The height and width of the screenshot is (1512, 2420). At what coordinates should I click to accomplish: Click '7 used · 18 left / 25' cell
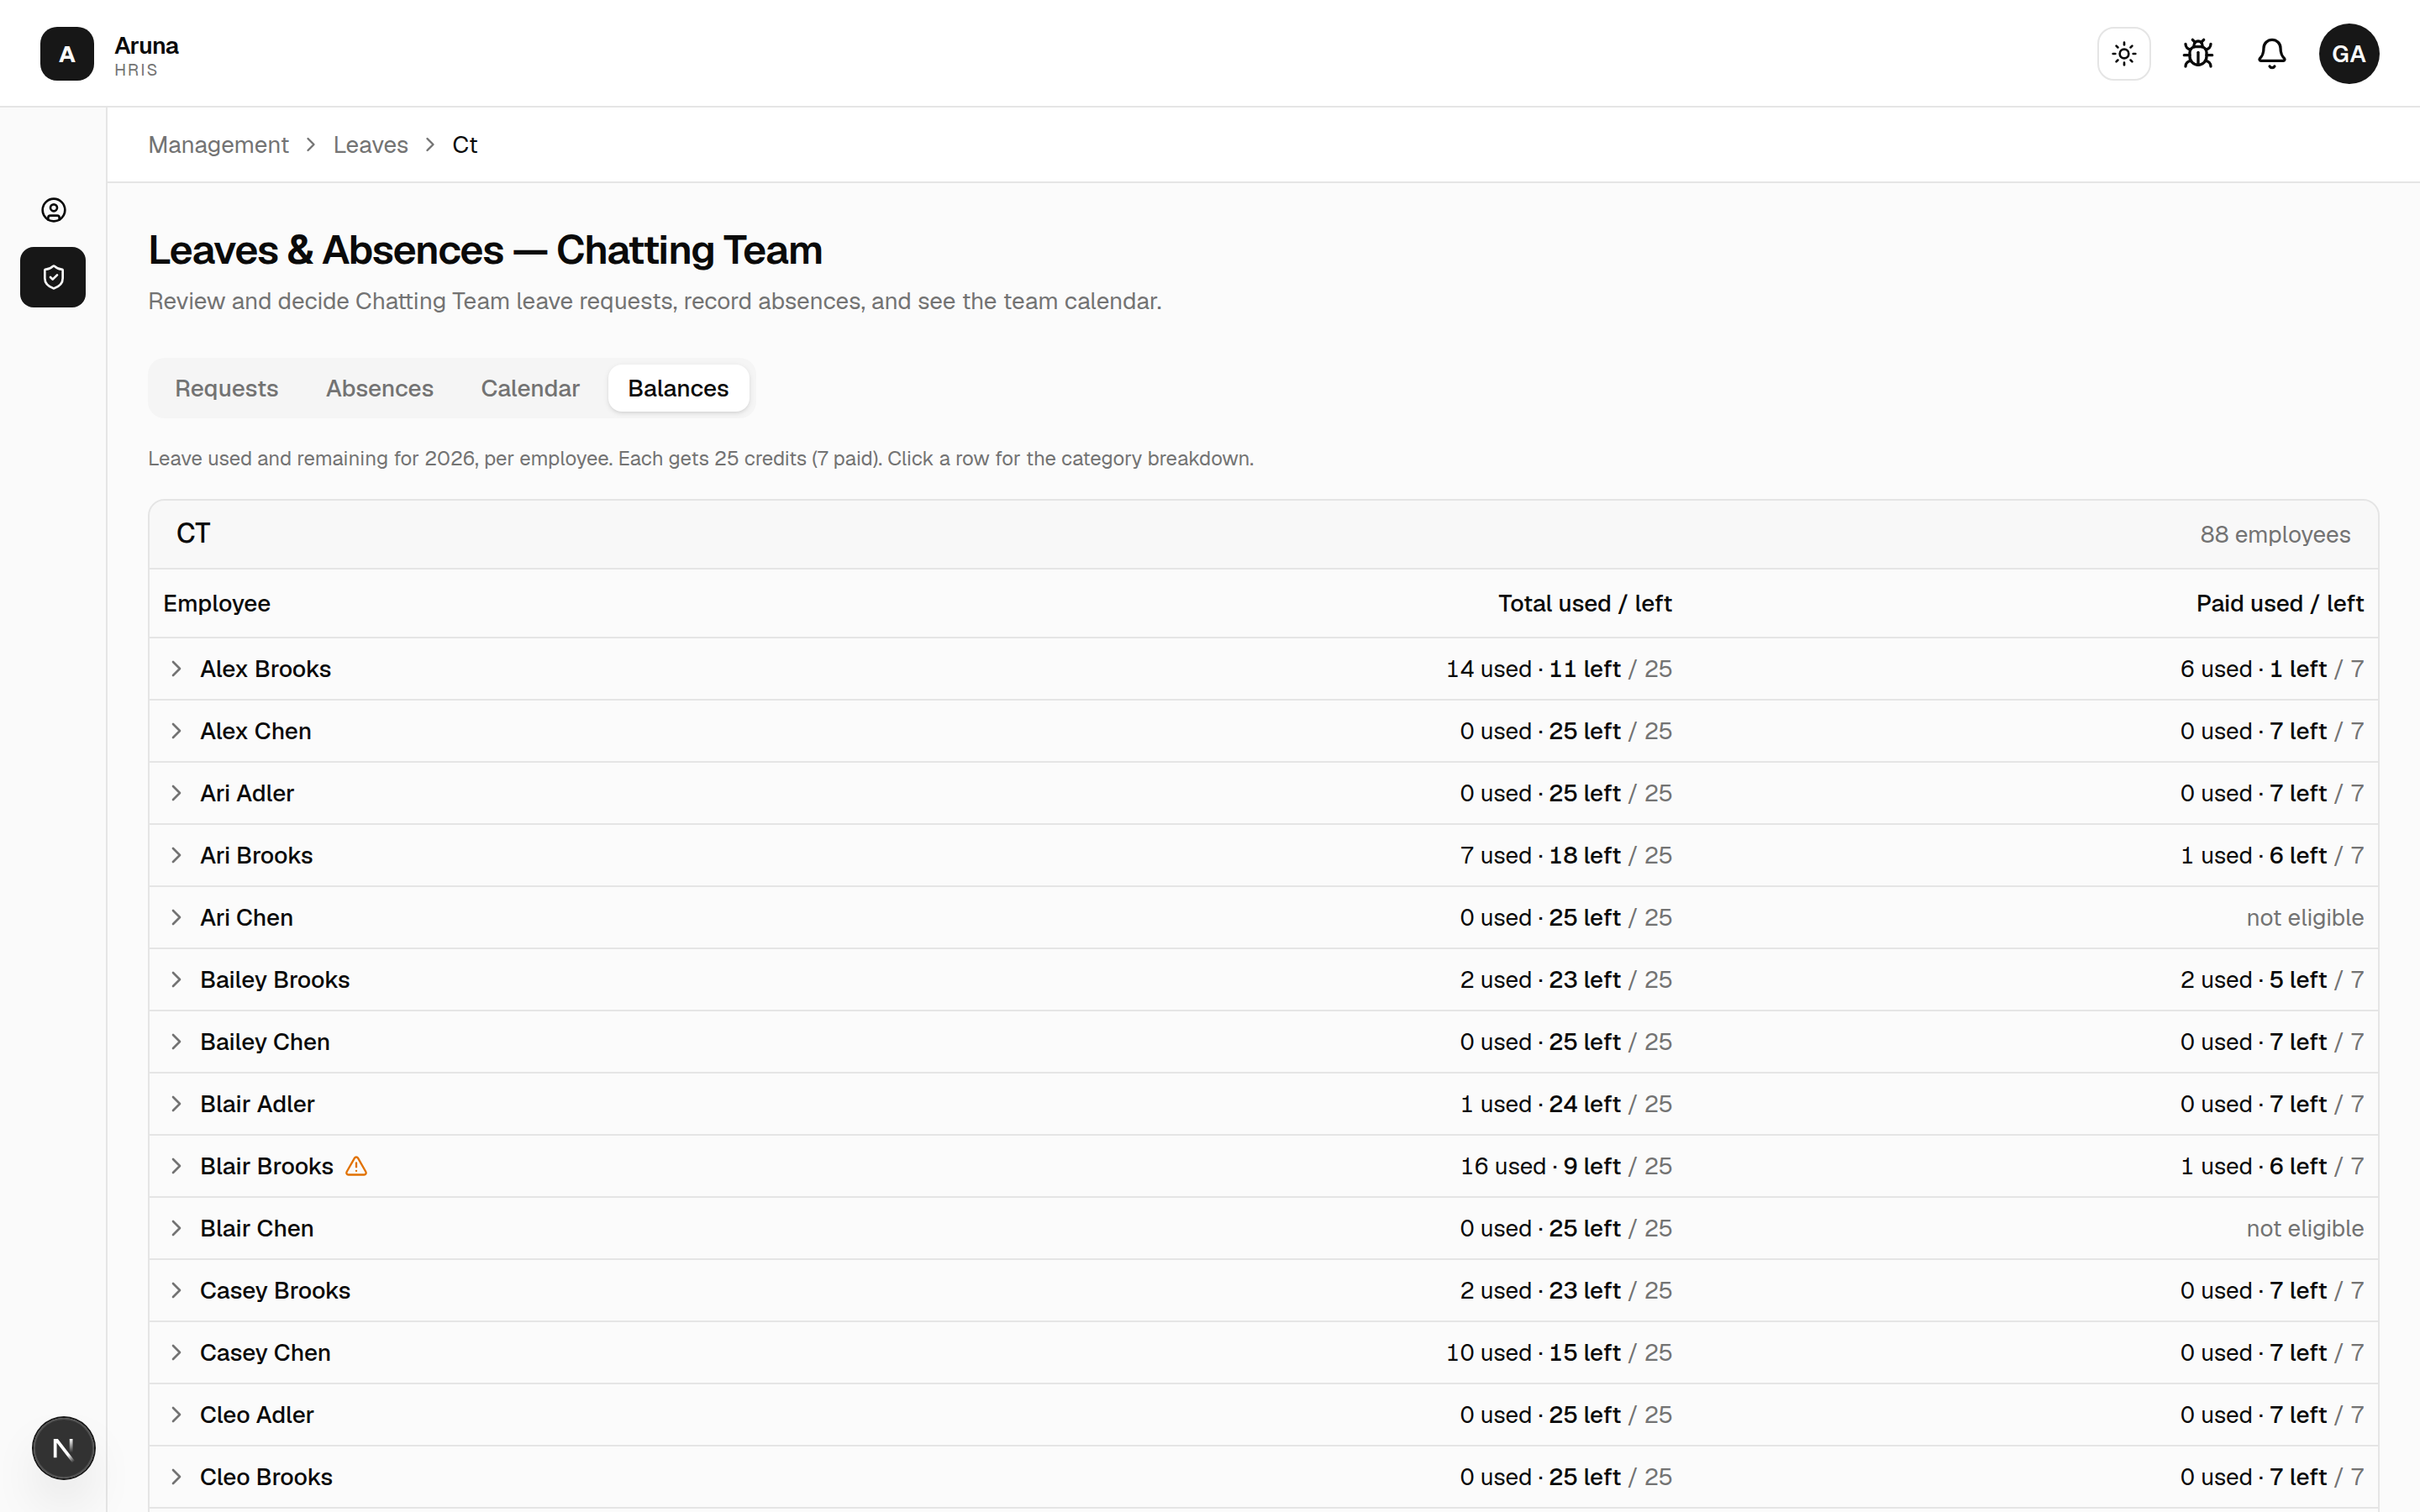pos(1566,855)
